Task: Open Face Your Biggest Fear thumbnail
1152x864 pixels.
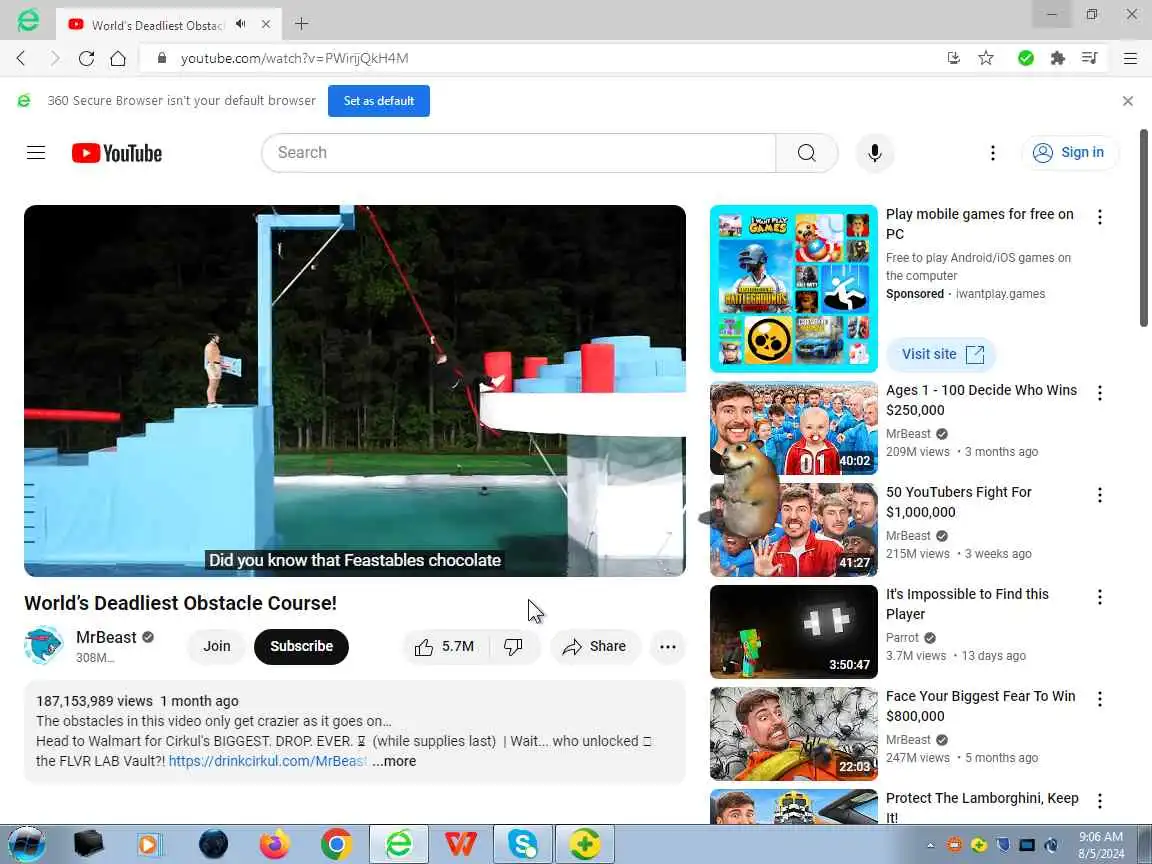Action: click(793, 734)
